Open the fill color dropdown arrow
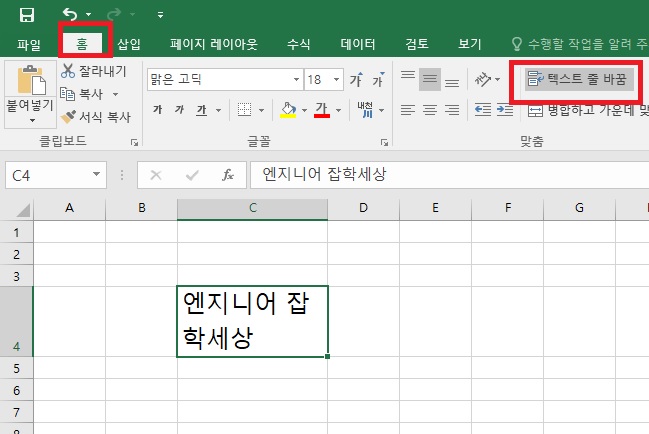The width and height of the screenshot is (649, 434). [305, 110]
